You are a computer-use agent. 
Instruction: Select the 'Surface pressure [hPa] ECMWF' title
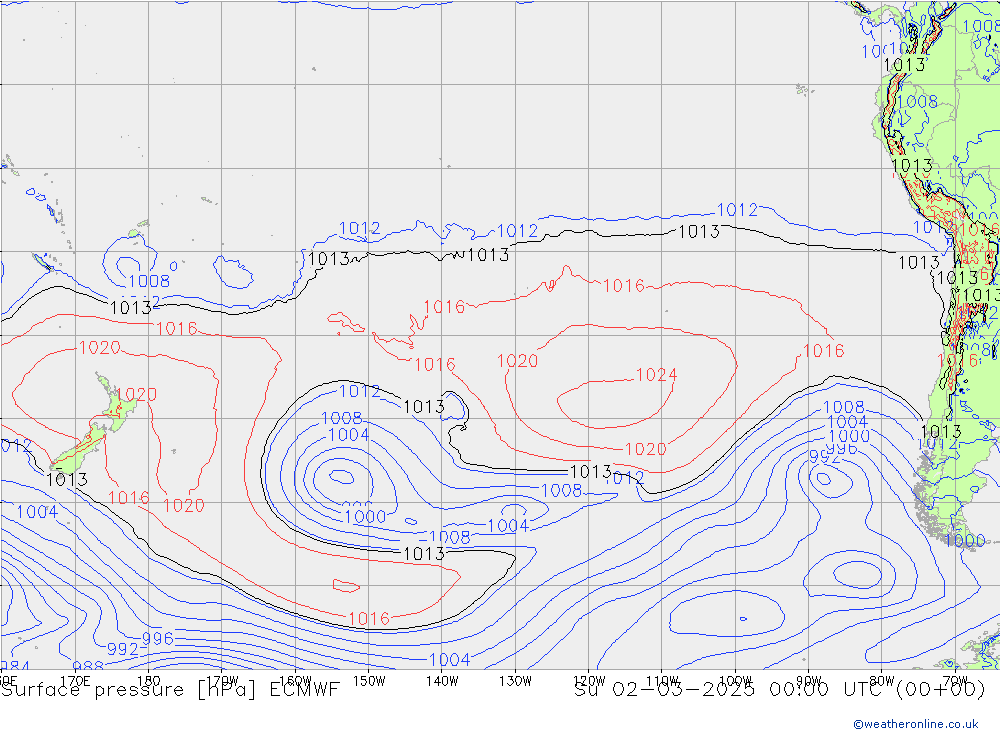pyautogui.click(x=170, y=690)
